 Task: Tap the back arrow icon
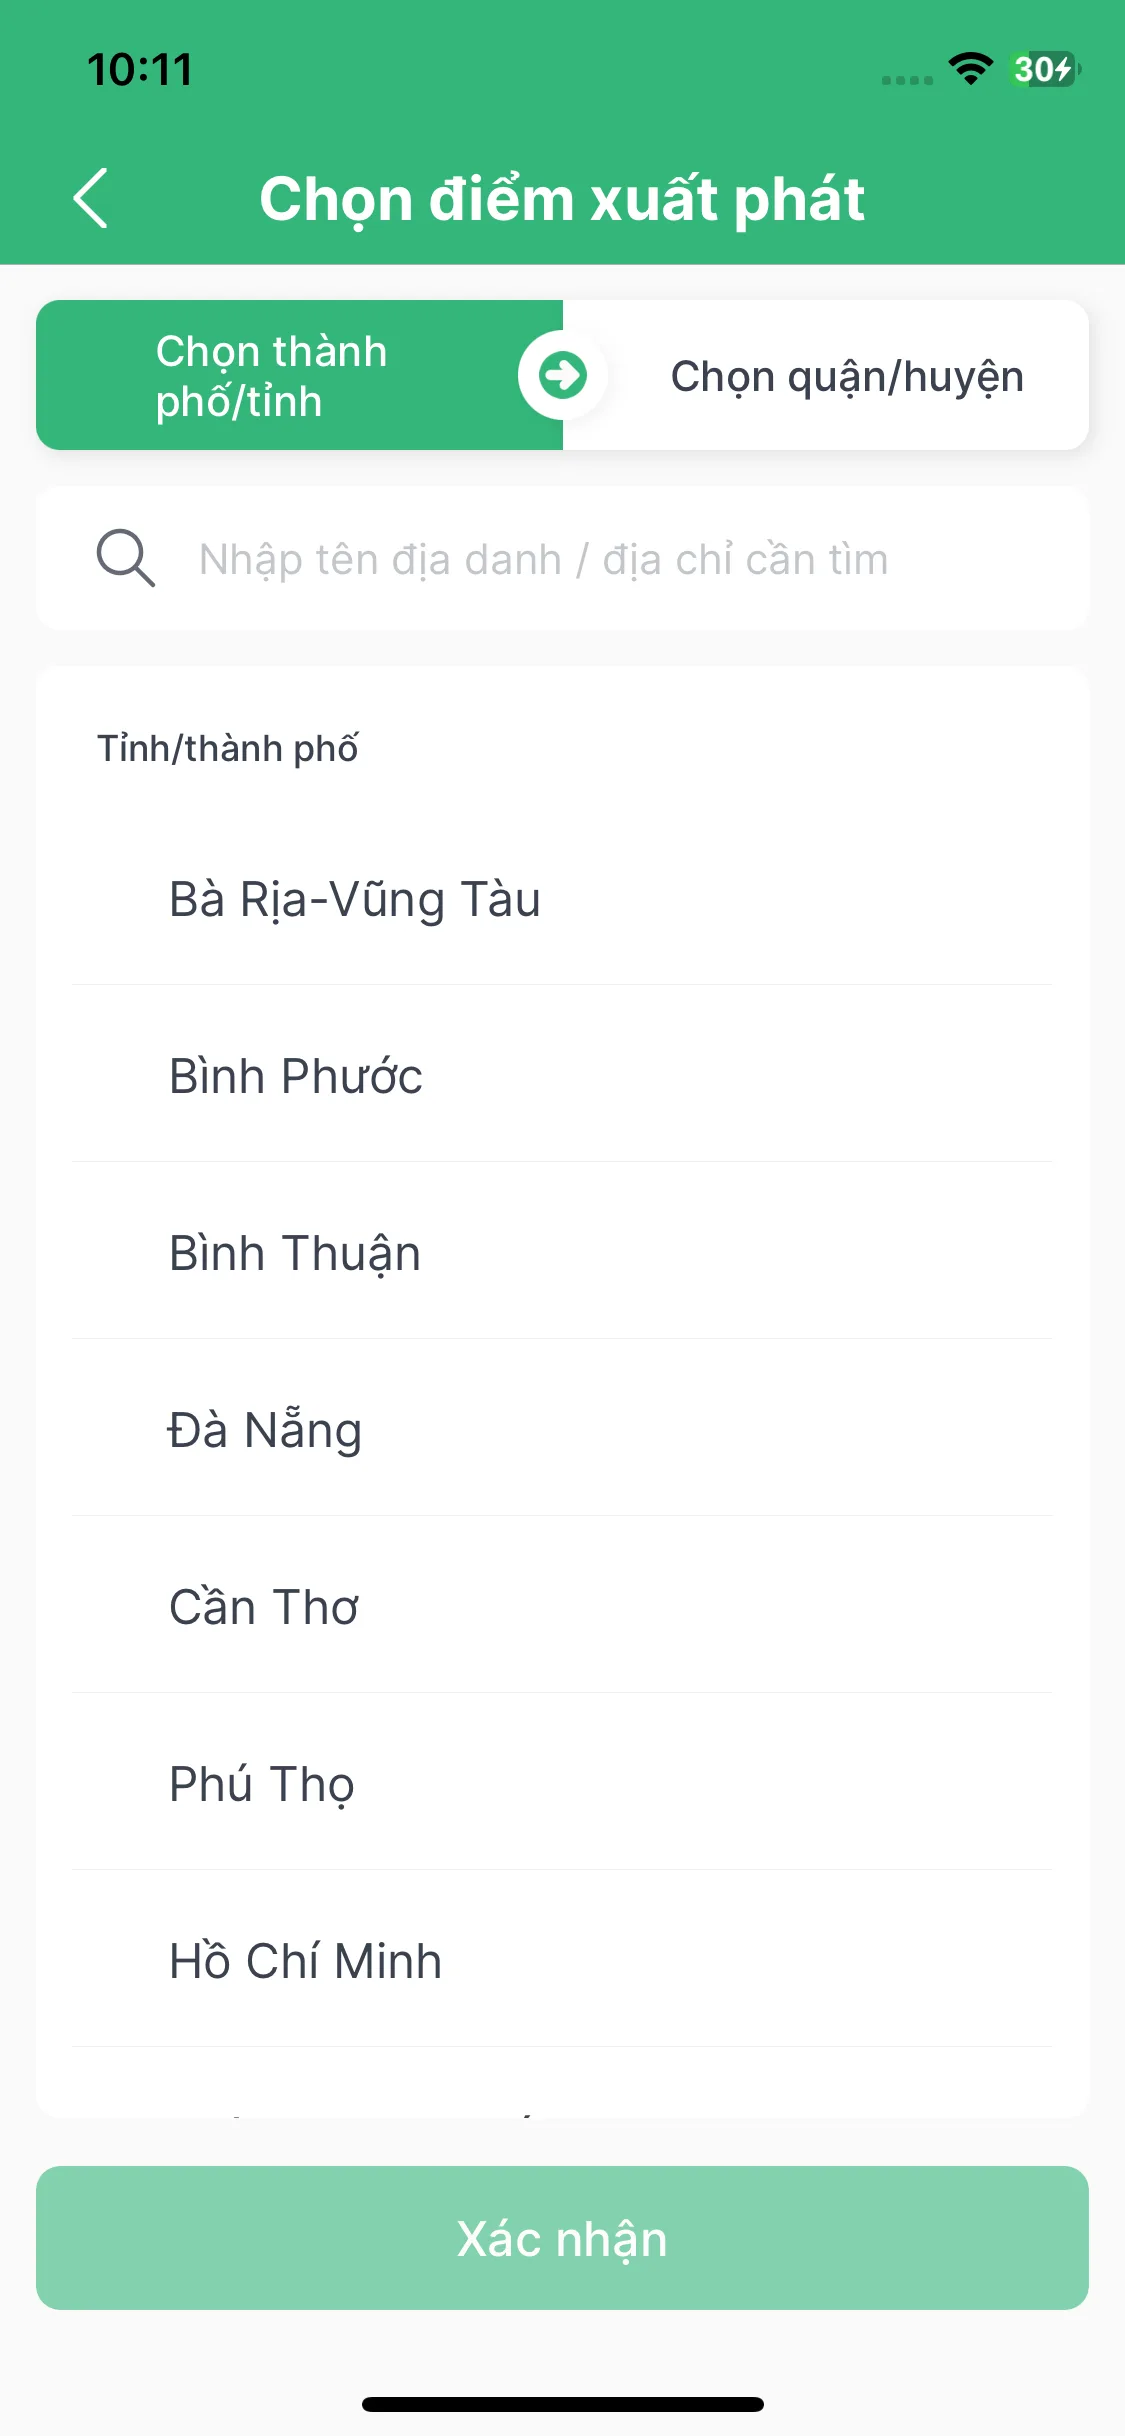coord(91,198)
